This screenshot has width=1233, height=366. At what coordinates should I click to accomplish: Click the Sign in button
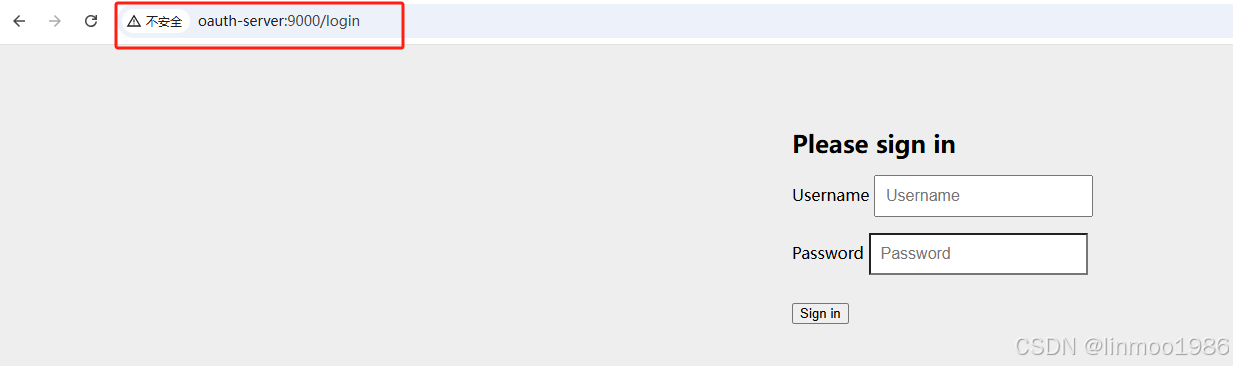coord(820,313)
